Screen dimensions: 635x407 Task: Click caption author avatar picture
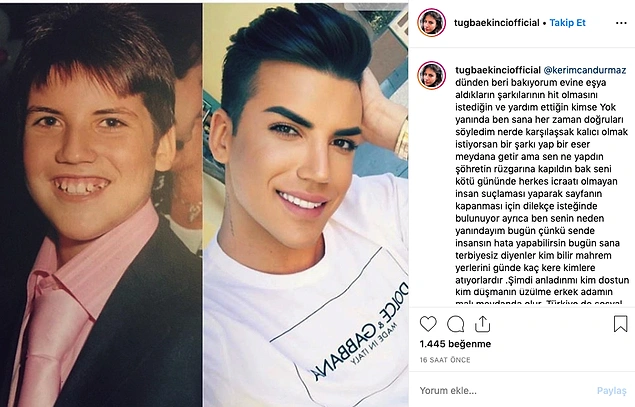[432, 75]
